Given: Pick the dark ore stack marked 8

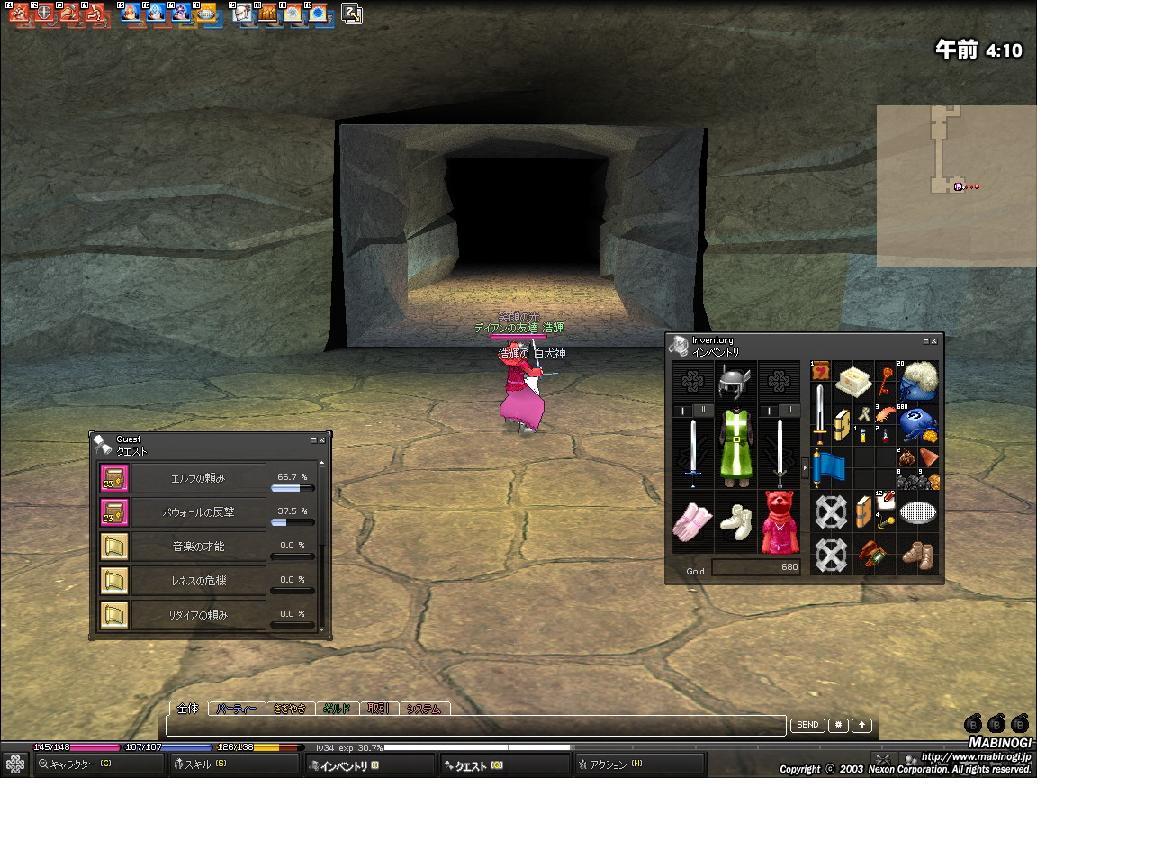Looking at the screenshot, I should coord(906,480).
